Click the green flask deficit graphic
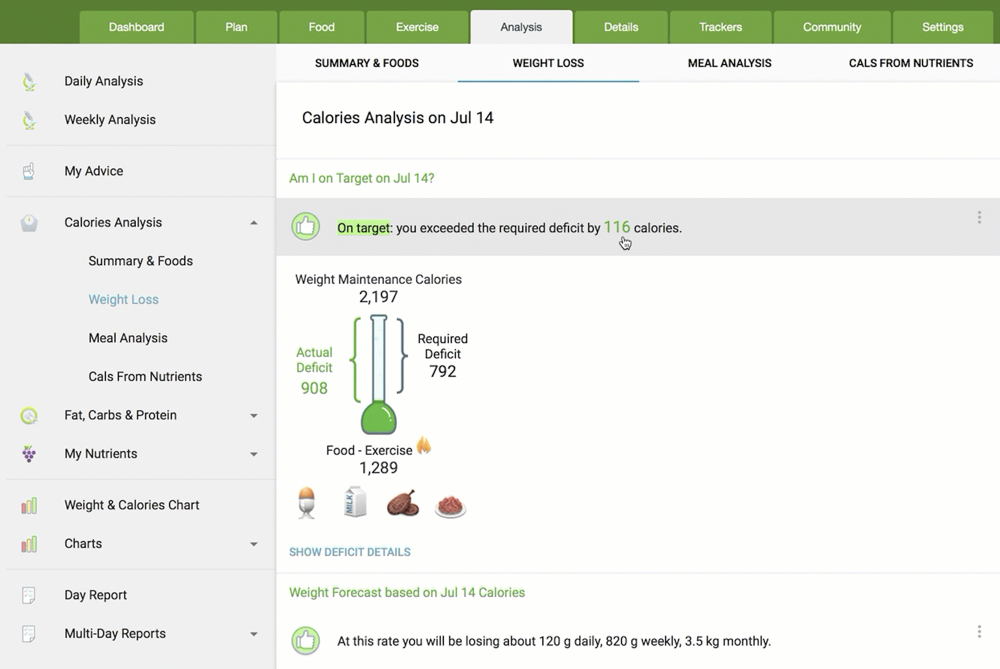Image resolution: width=1000 pixels, height=669 pixels. pos(379,375)
